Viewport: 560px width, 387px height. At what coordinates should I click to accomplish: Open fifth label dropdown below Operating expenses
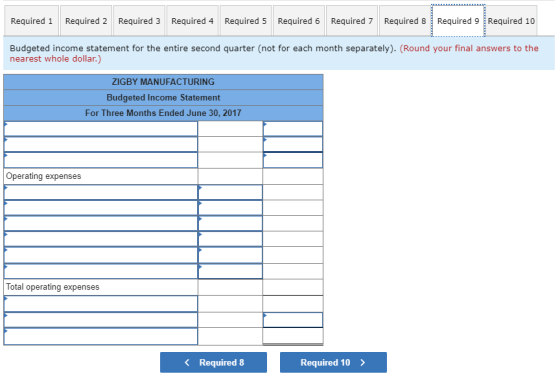101,255
